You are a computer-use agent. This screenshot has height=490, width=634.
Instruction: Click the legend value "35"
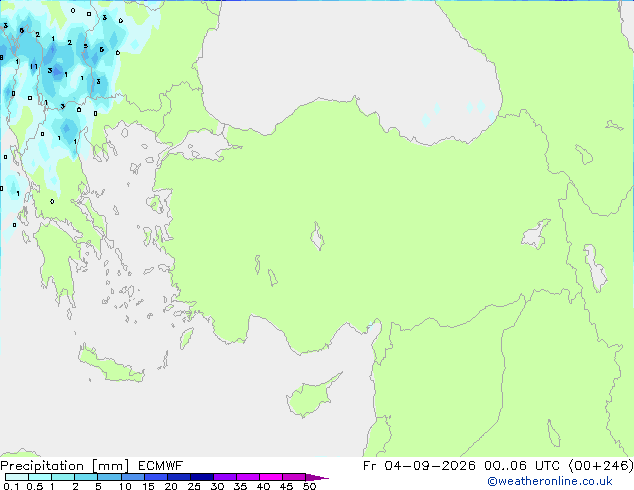tap(240, 486)
